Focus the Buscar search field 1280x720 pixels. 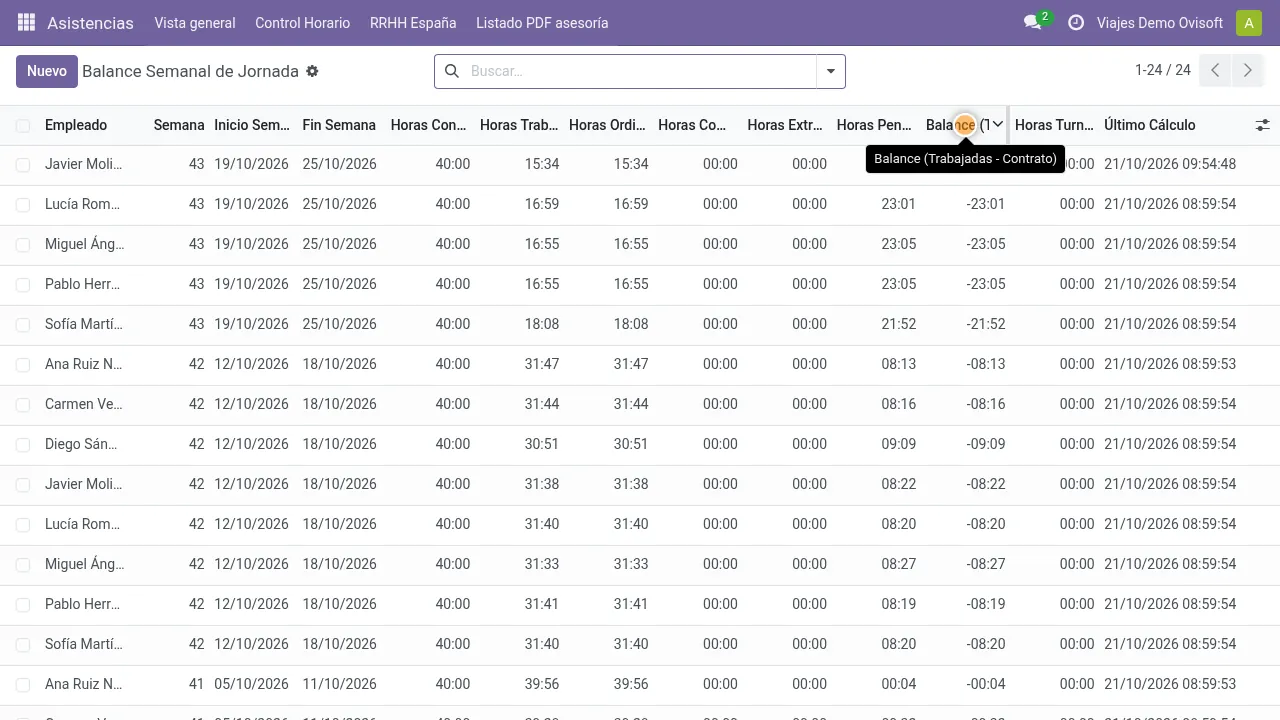(640, 71)
